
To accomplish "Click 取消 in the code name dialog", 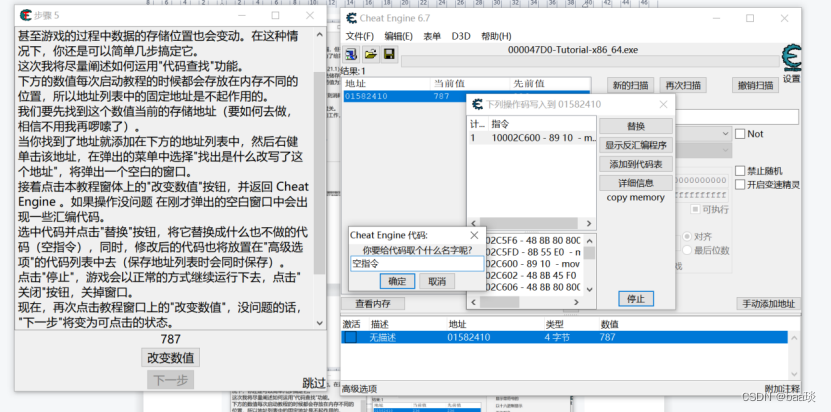I will (437, 282).
